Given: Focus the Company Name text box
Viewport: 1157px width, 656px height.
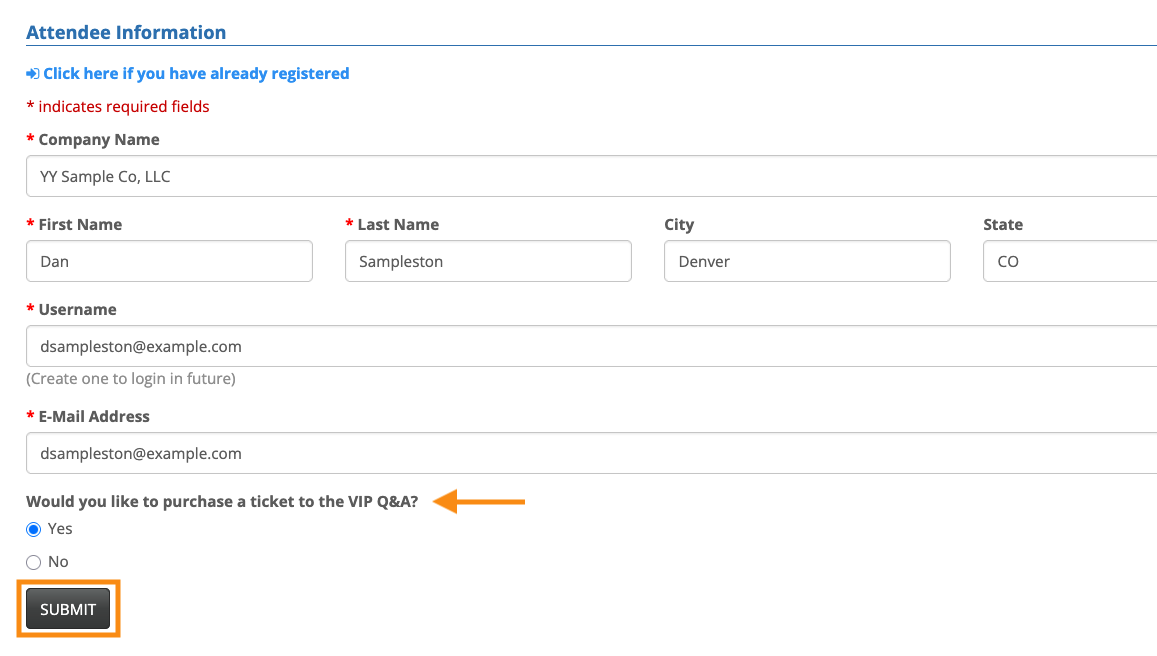Looking at the screenshot, I should [590, 177].
